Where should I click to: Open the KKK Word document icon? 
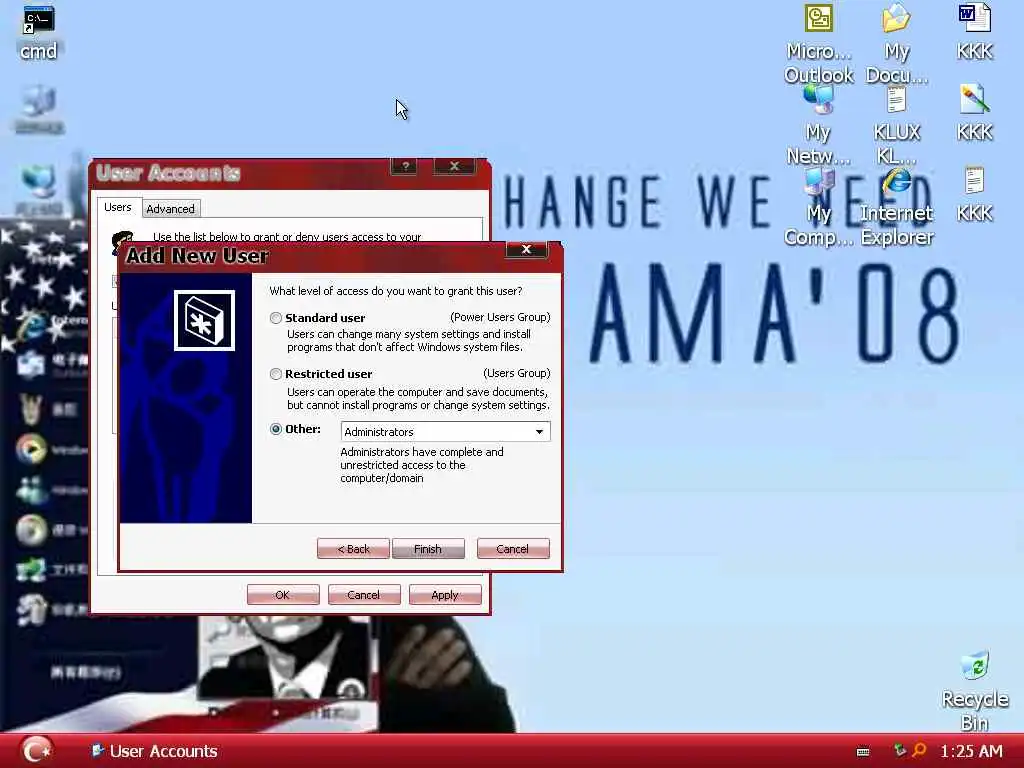(x=974, y=33)
